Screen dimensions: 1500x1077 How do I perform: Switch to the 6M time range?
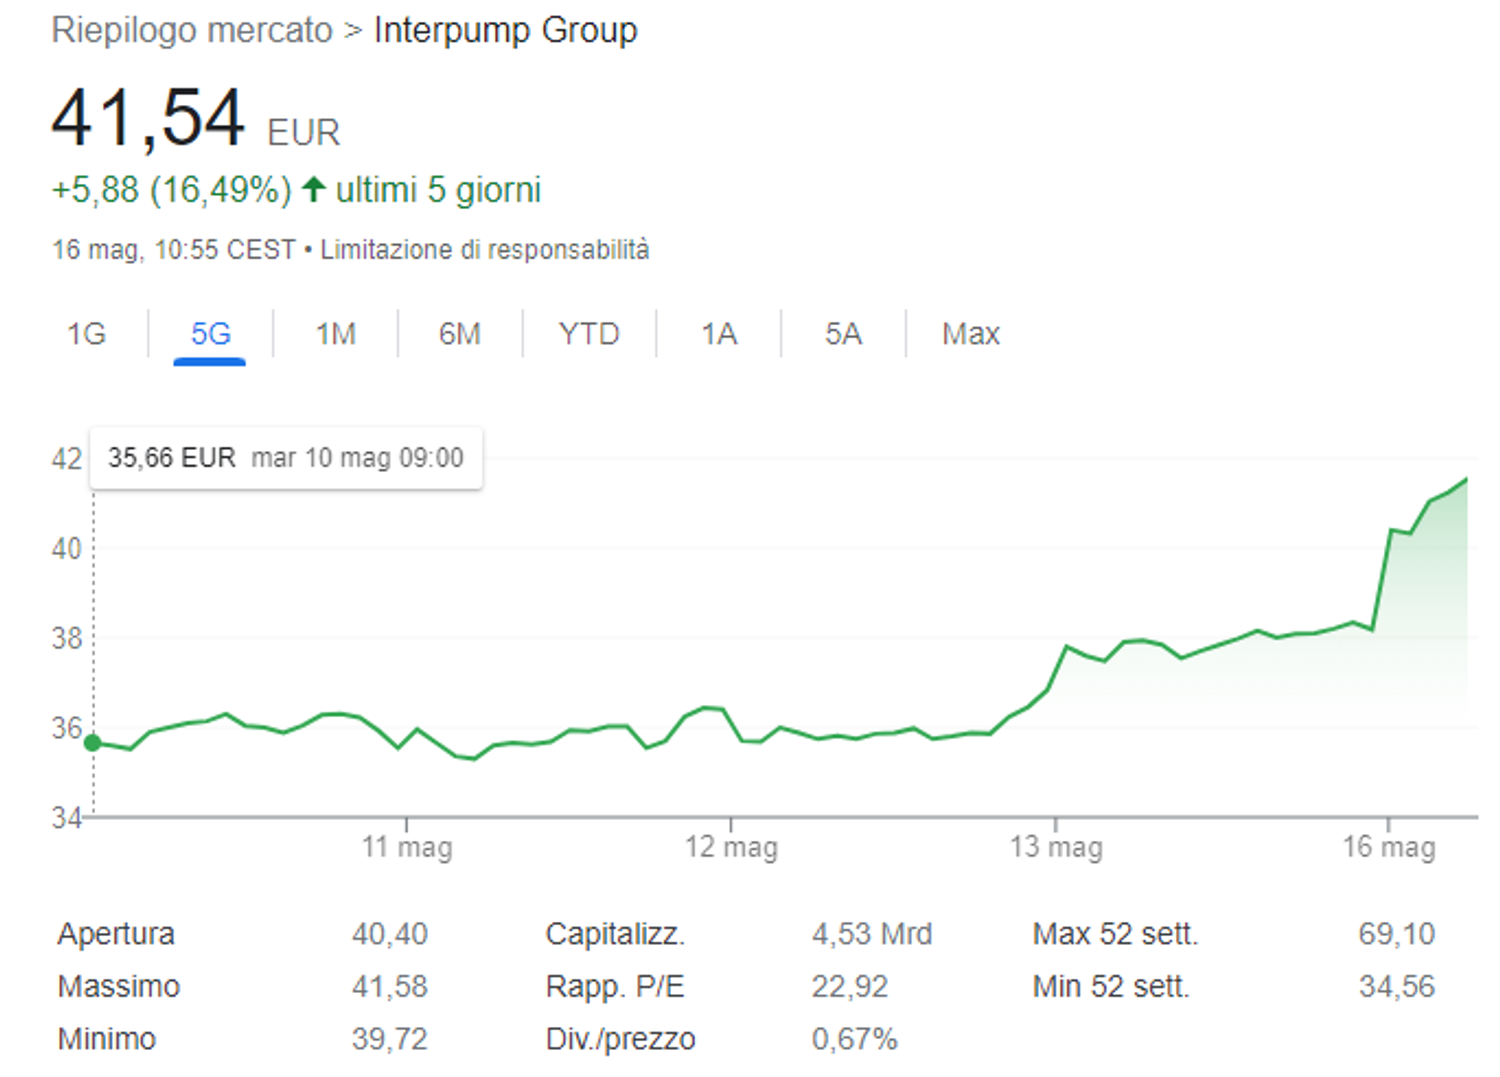pos(460,334)
